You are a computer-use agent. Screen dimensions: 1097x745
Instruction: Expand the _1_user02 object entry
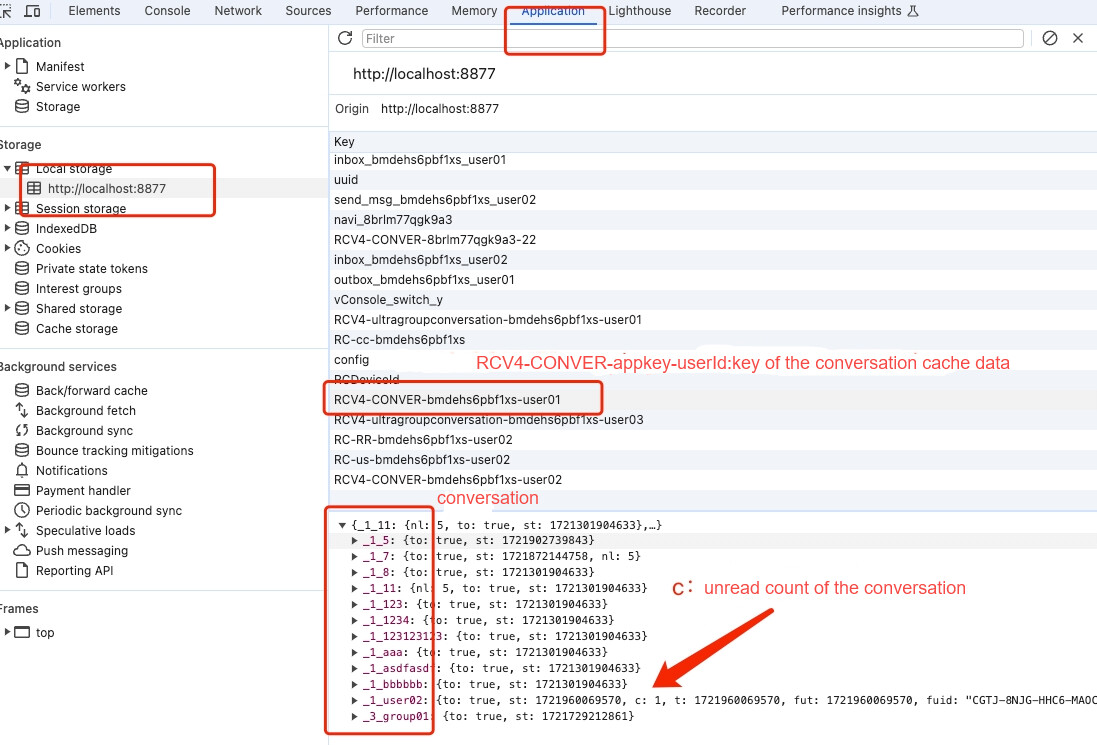355,700
